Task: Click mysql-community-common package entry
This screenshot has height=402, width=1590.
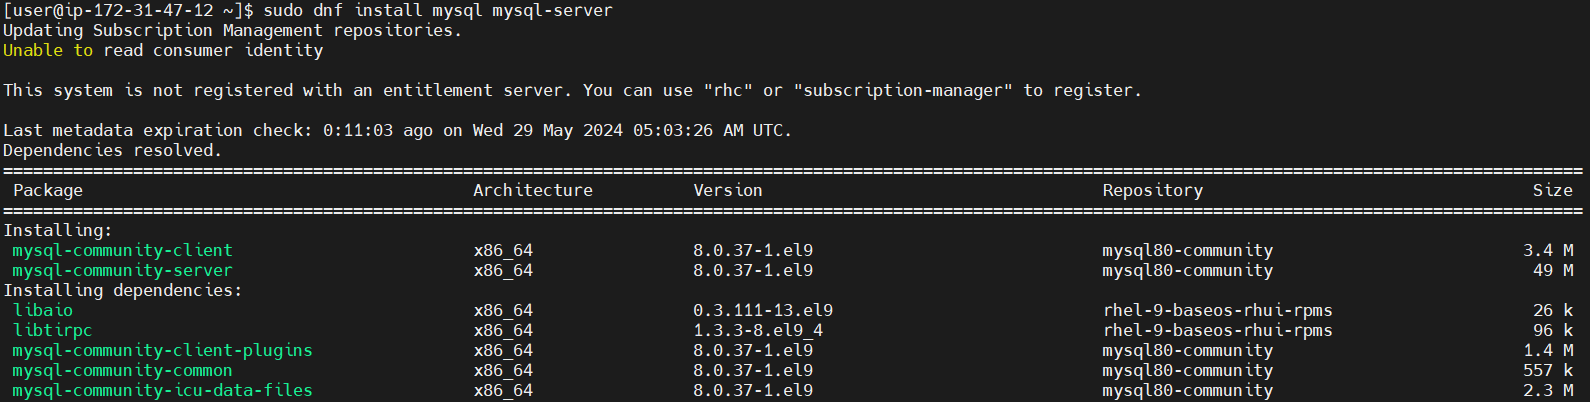Action: 122,370
